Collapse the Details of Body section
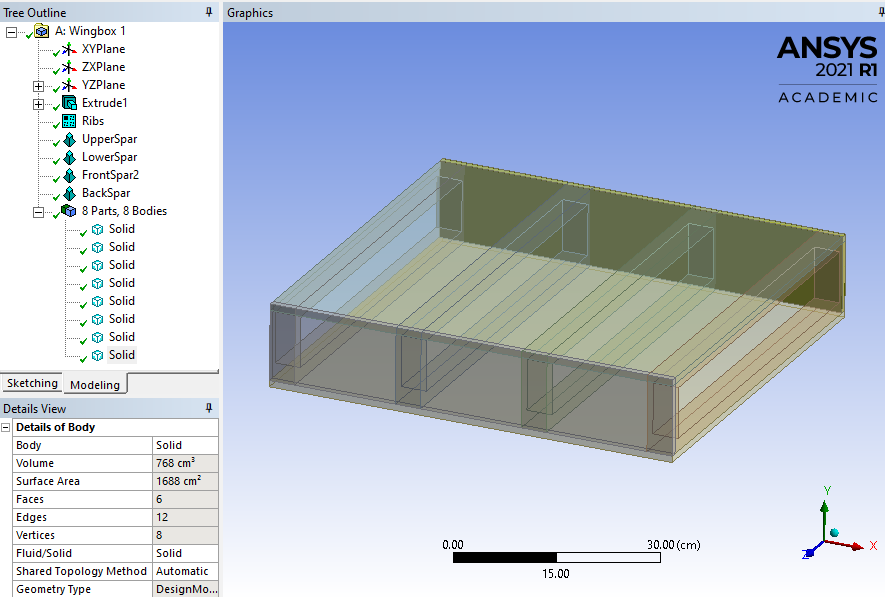885x597 pixels. tap(6, 427)
